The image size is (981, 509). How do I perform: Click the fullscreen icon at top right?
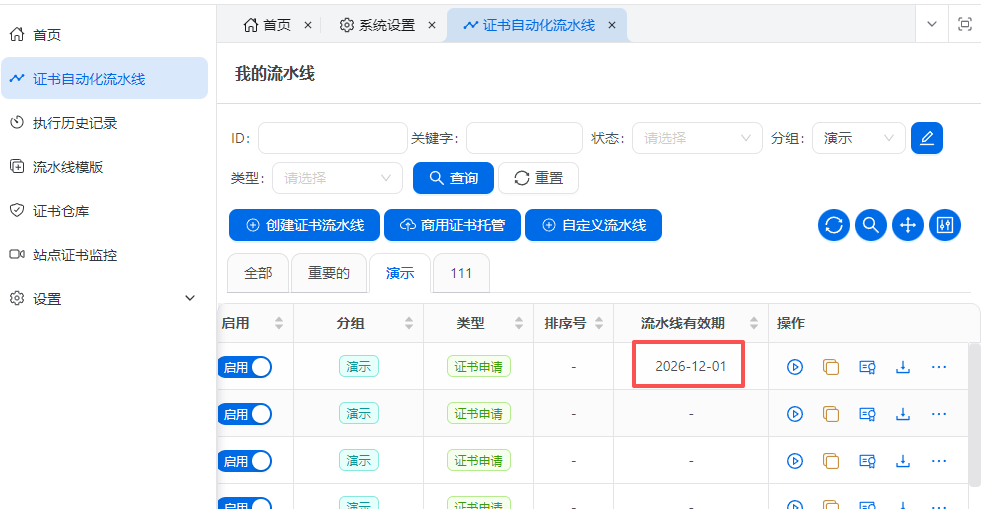click(964, 25)
